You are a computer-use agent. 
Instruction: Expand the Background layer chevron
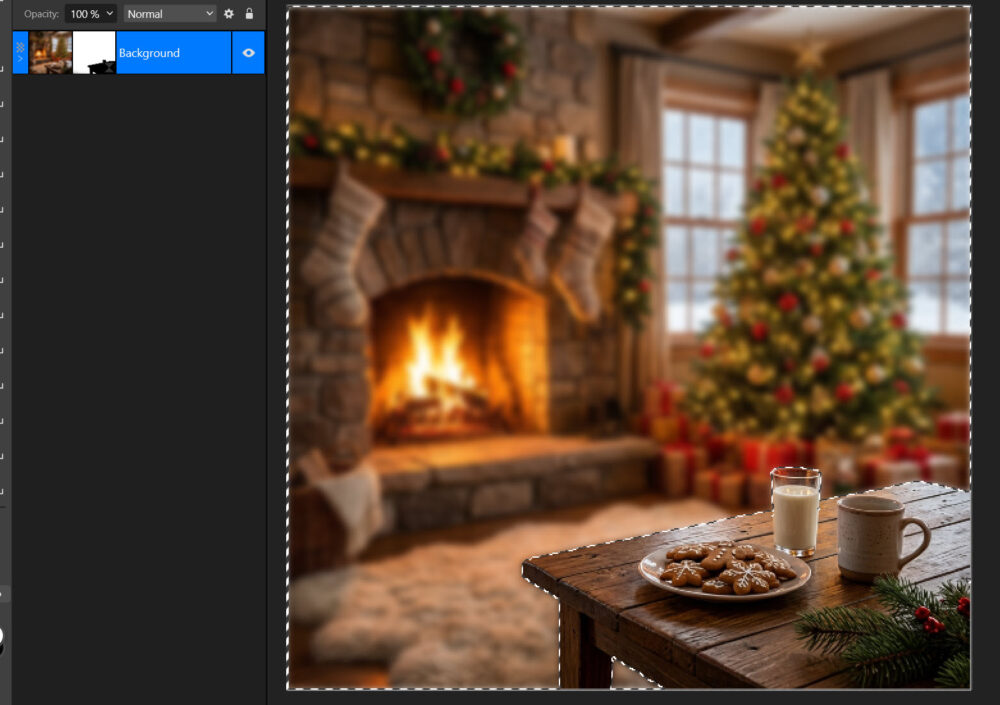pos(20,60)
